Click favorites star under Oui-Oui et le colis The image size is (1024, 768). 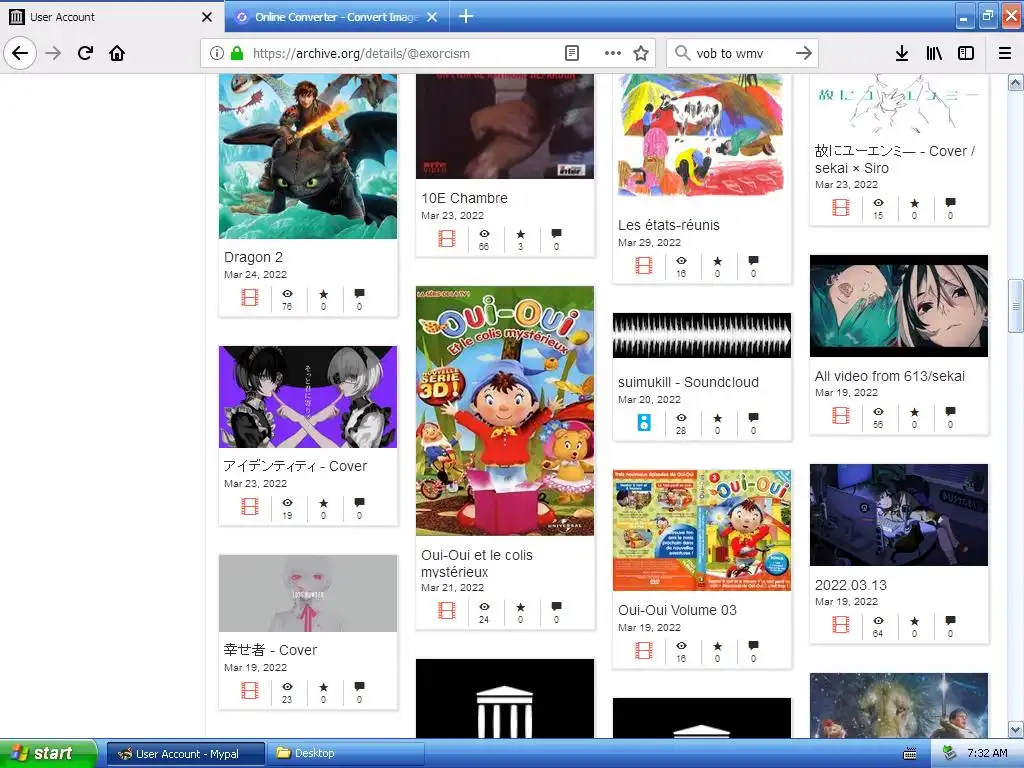(520, 607)
